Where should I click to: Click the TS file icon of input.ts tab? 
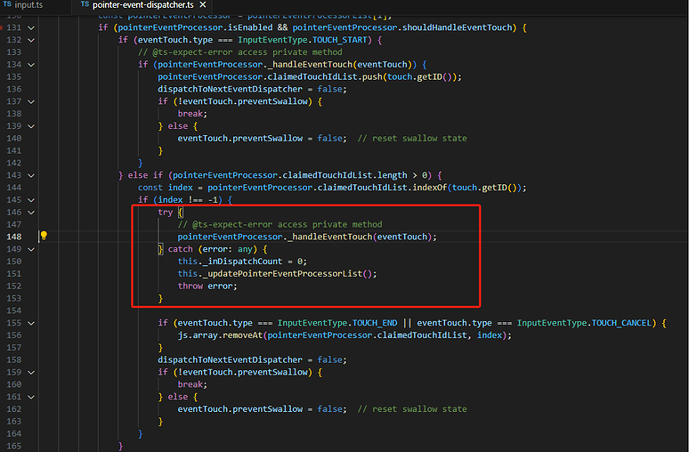coord(7,4)
